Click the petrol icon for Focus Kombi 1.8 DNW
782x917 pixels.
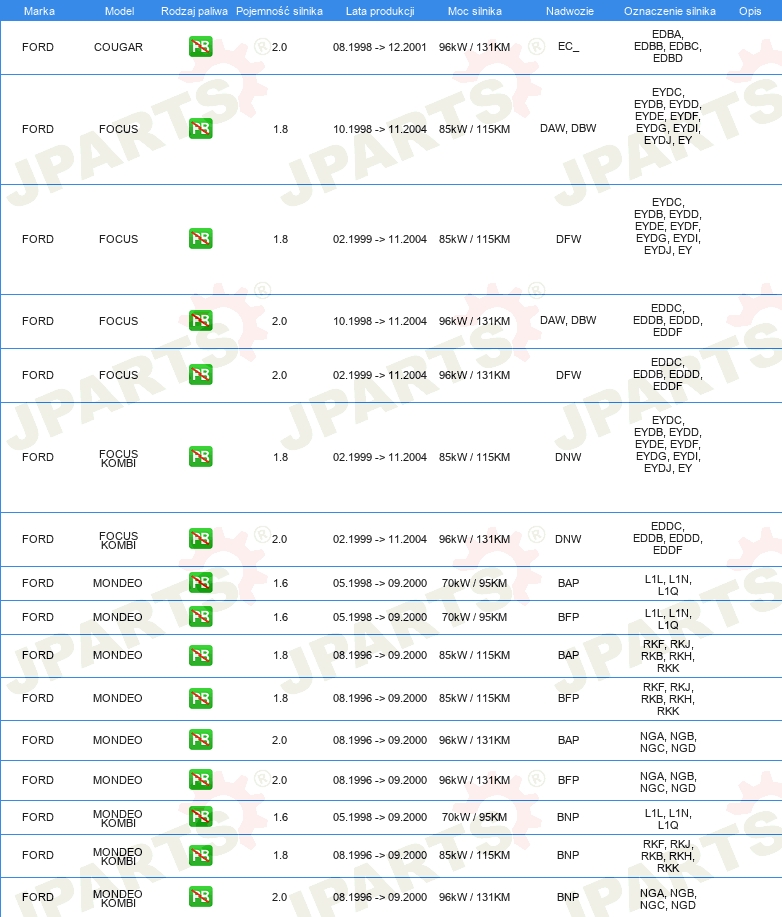[201, 457]
